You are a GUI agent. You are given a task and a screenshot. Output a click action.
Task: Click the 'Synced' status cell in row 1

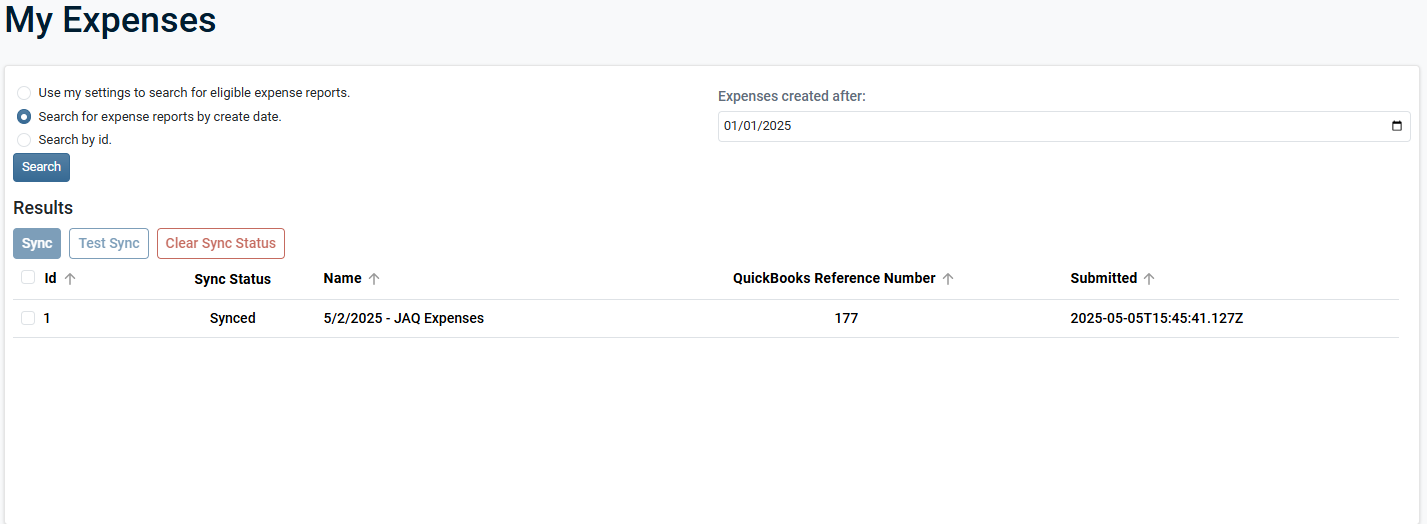(x=232, y=318)
